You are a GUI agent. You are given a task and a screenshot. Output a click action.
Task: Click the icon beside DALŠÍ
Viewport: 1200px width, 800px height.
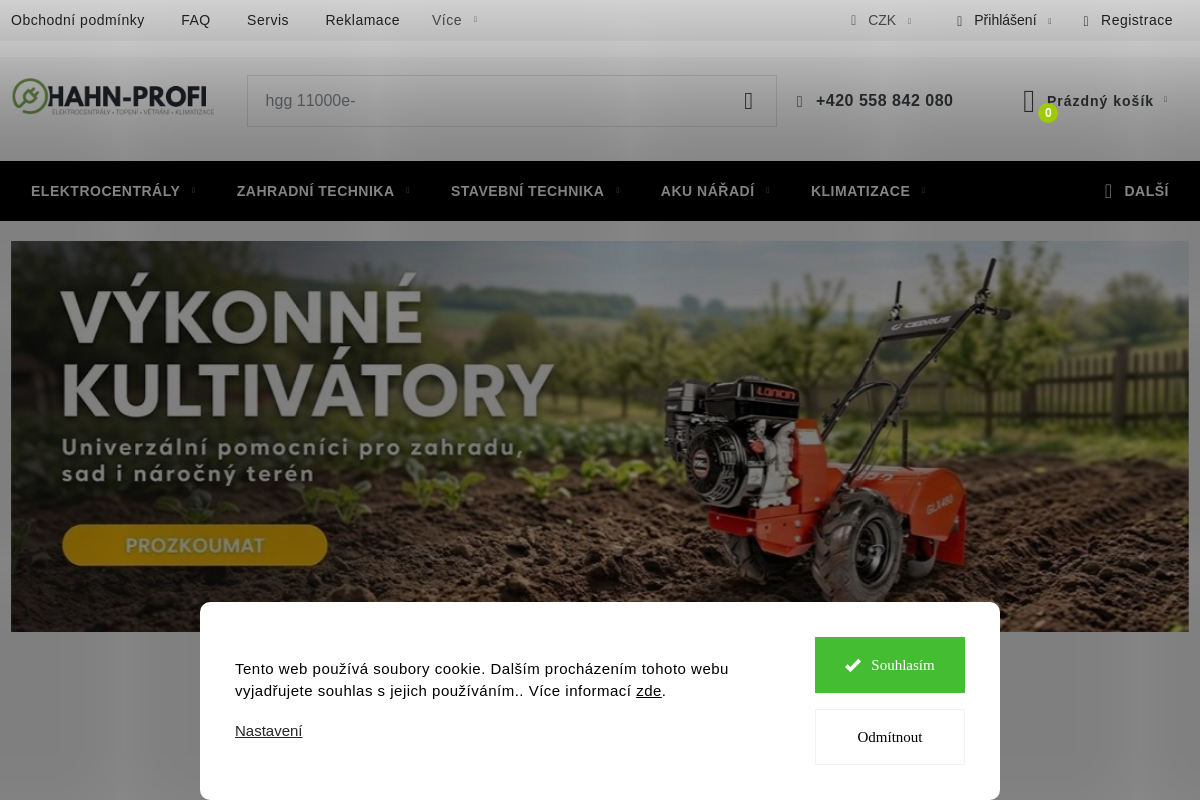[x=1108, y=191]
